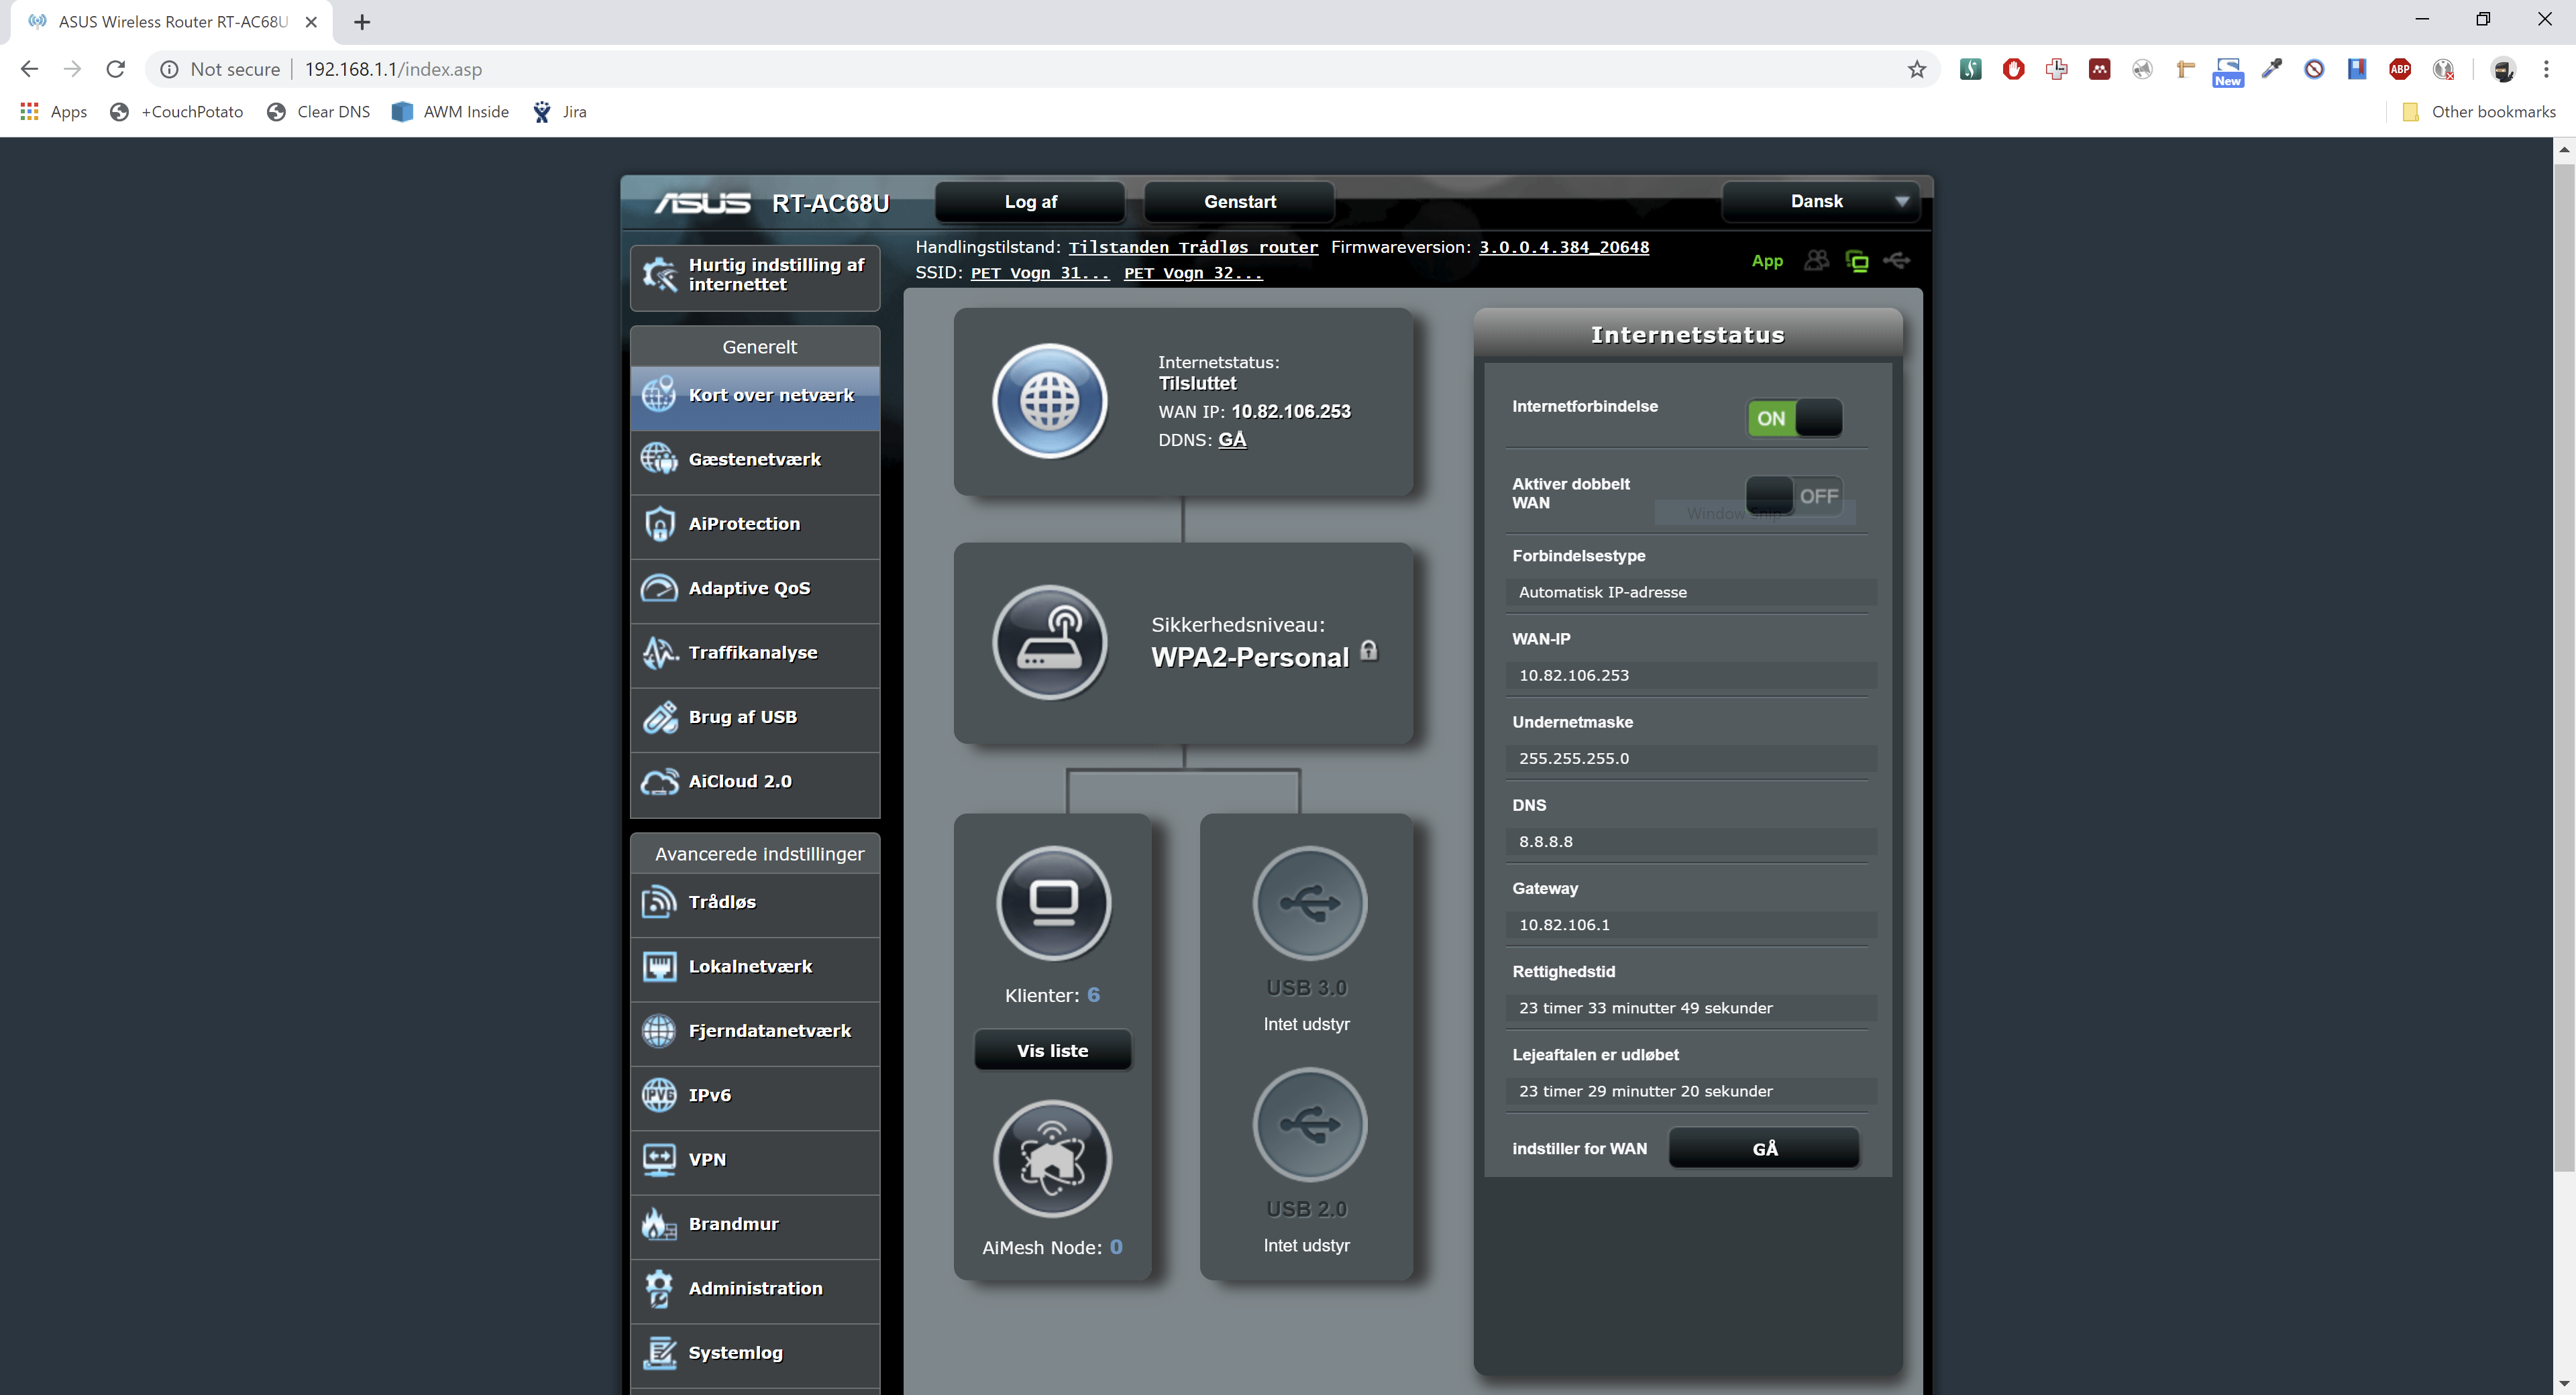This screenshot has height=1395, width=2576.
Task: Click the Clients computer monitor icon
Action: tap(1053, 903)
